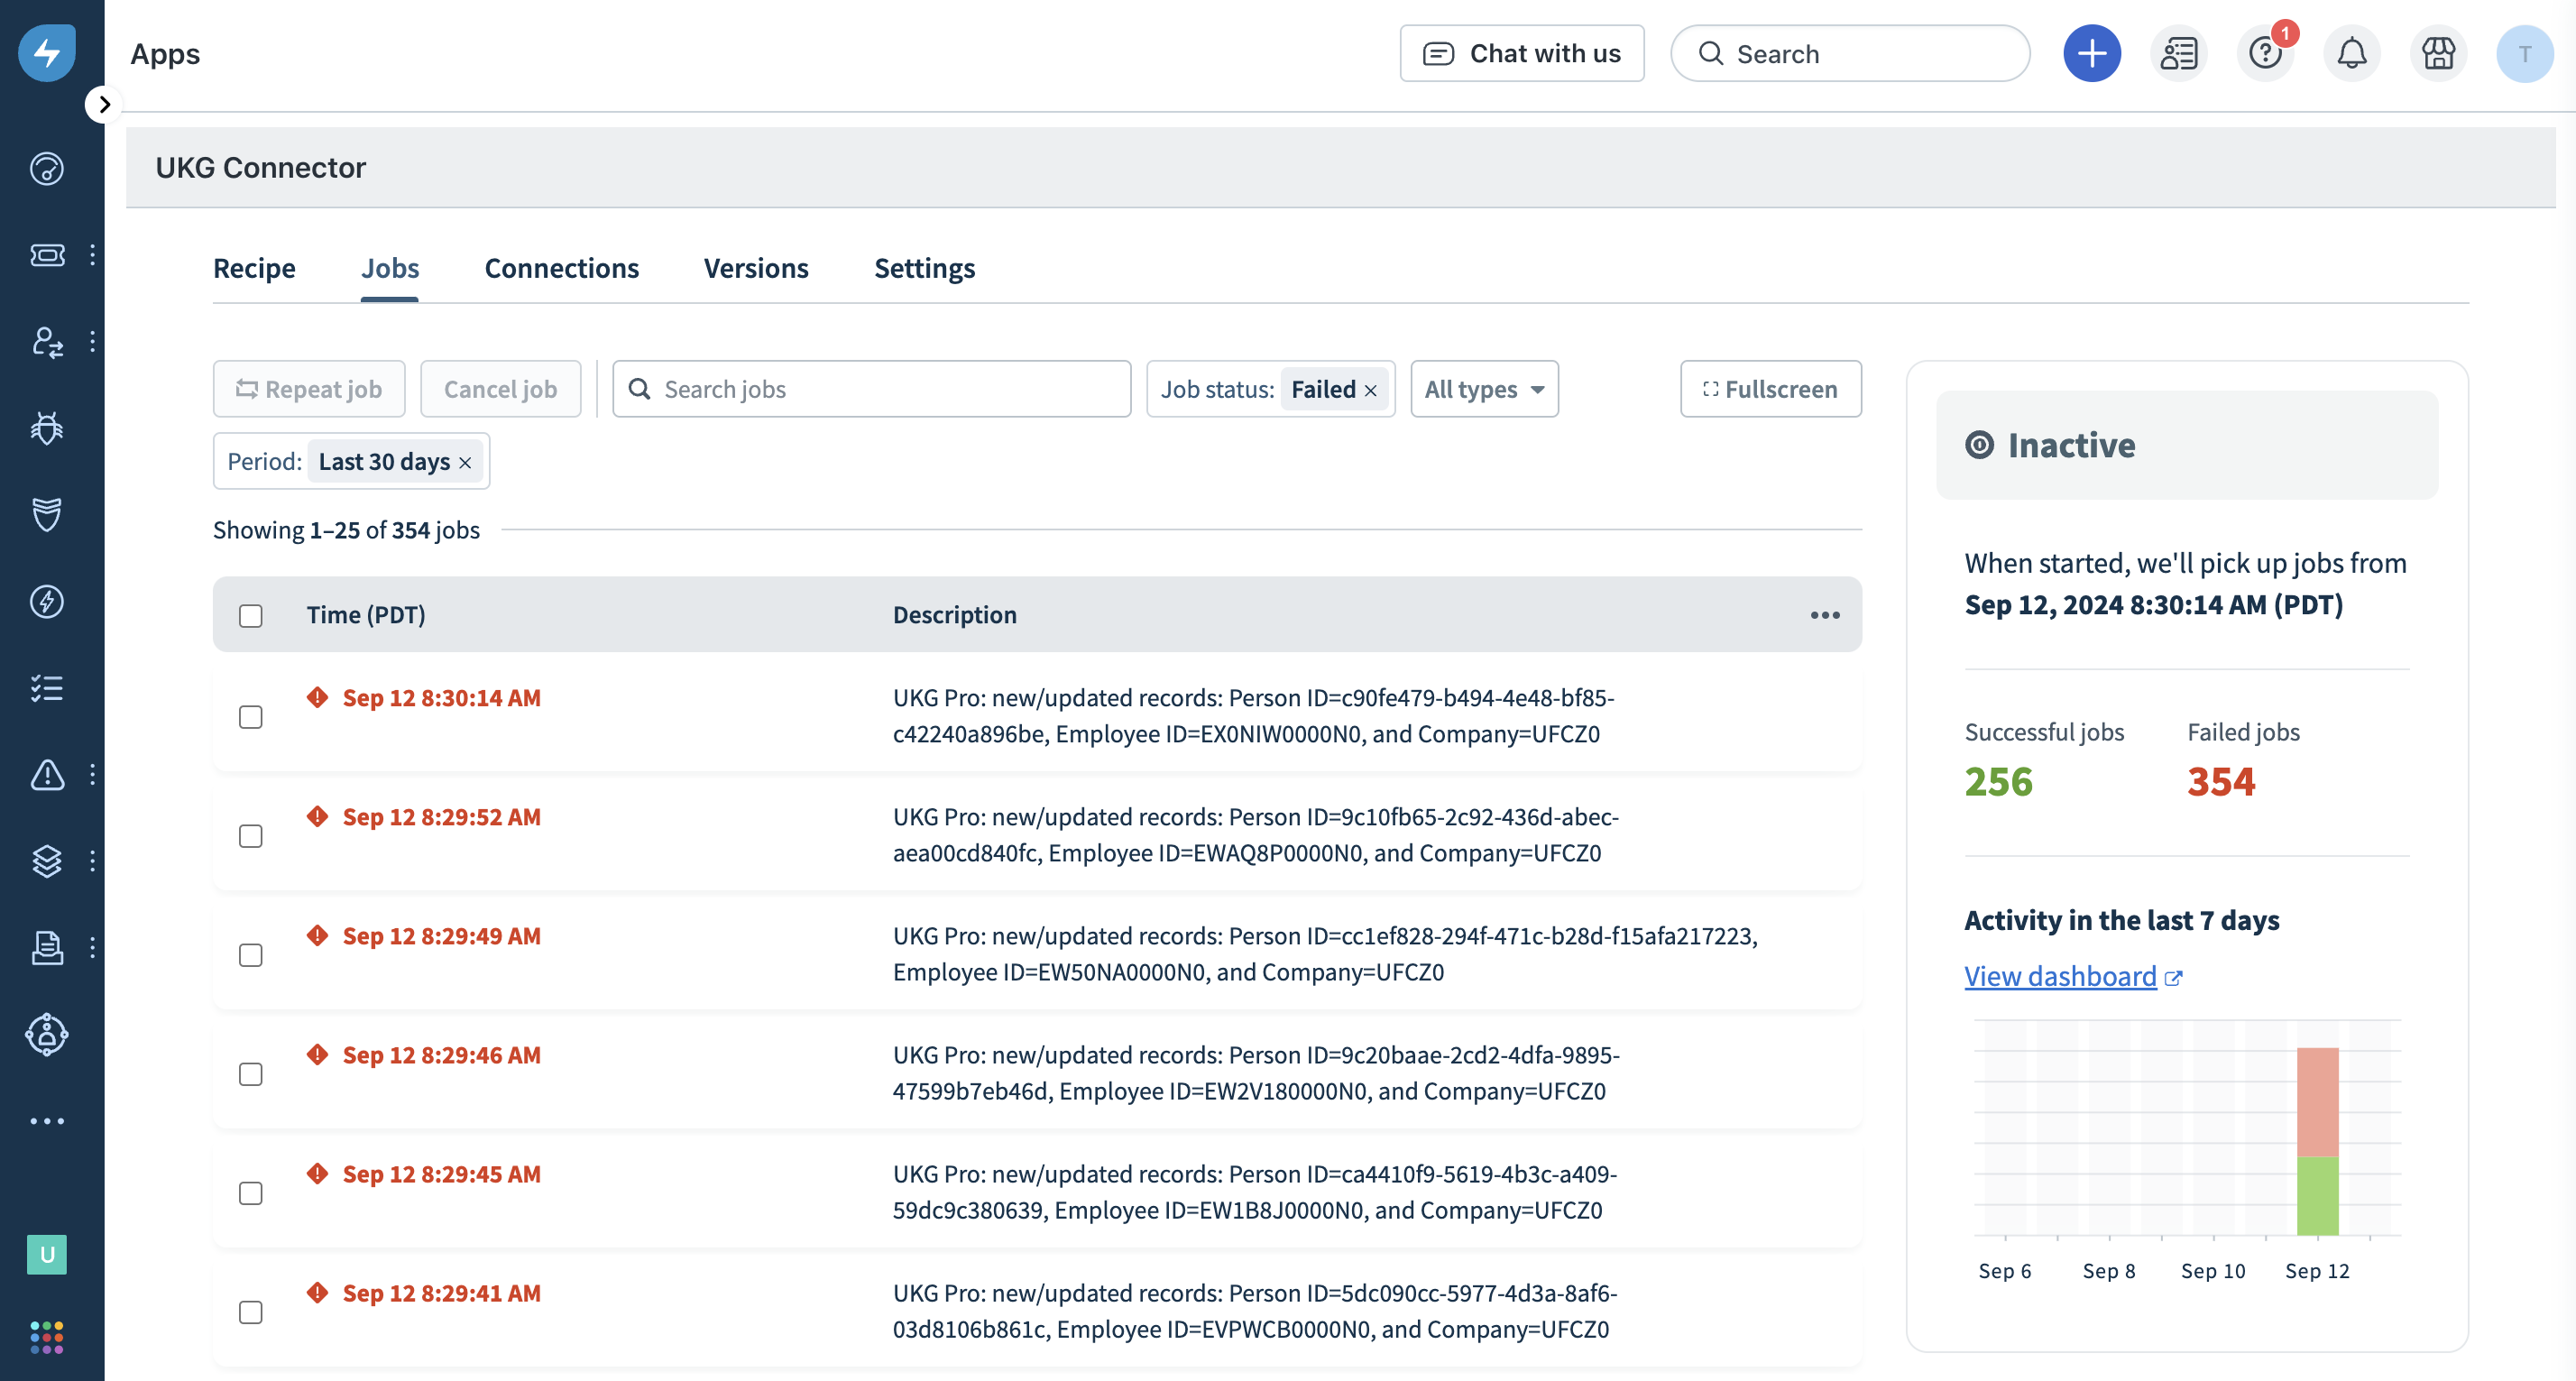The height and width of the screenshot is (1381, 2576).
Task: Open the marketplace store icon
Action: pyautogui.click(x=2438, y=54)
